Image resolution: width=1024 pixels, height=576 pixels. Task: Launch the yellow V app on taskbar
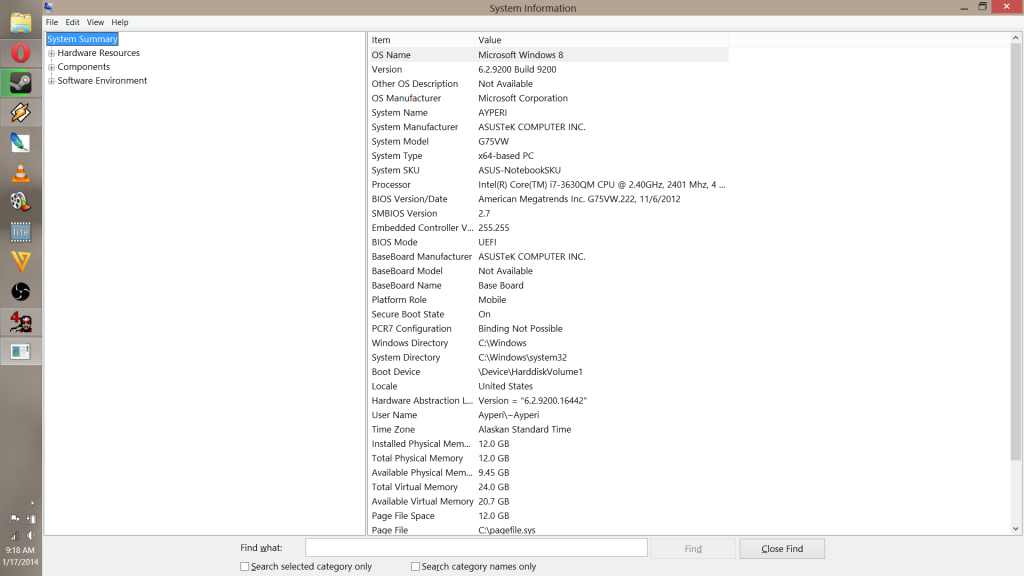(20, 262)
